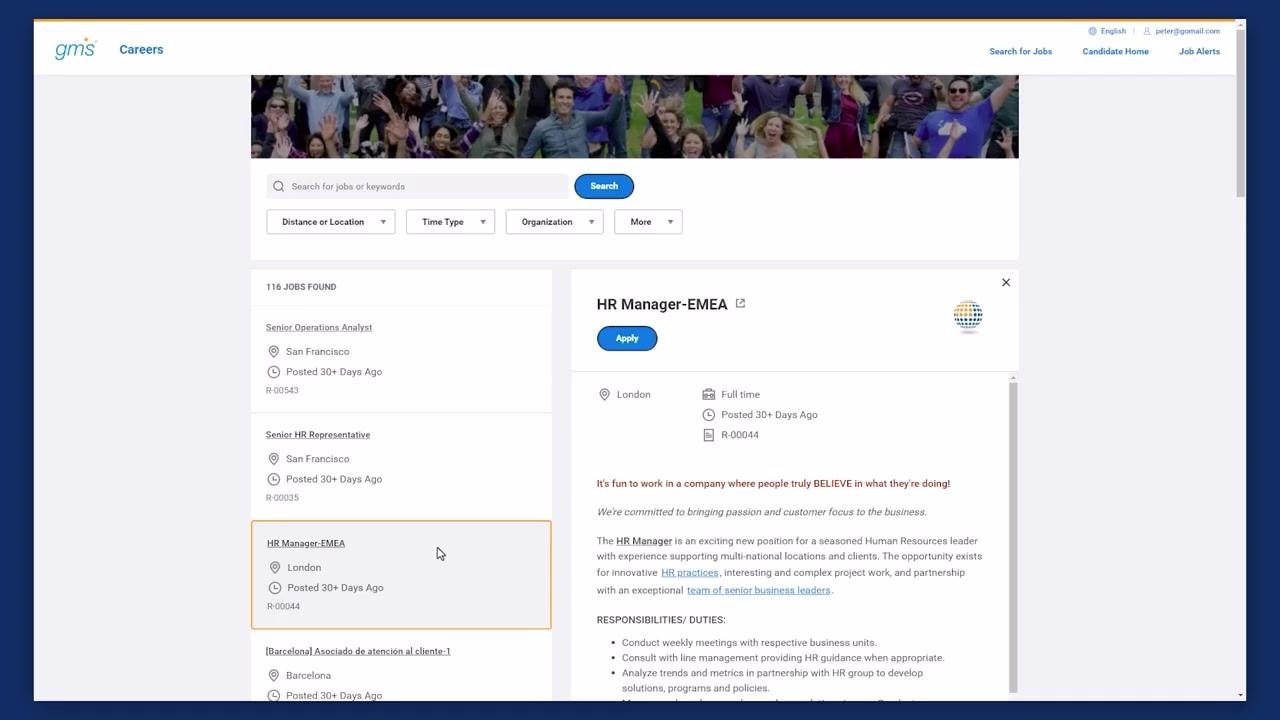Click the document icon beside R-00044 in details
1280x720 pixels.
pyautogui.click(x=708, y=435)
